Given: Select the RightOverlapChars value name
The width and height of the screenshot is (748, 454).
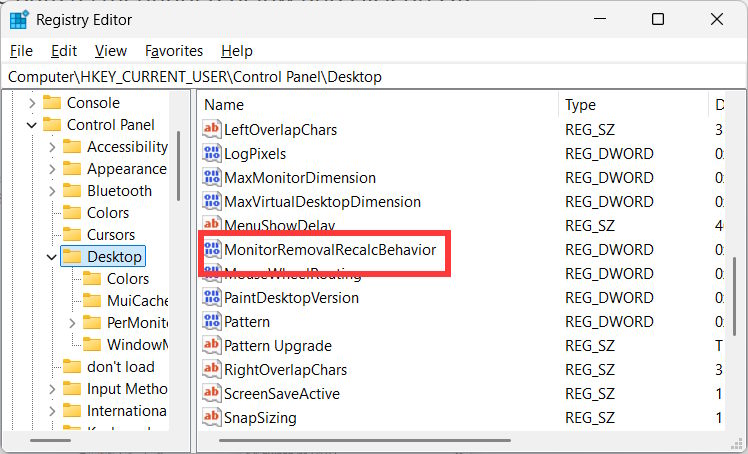Looking at the screenshot, I should 286,370.
